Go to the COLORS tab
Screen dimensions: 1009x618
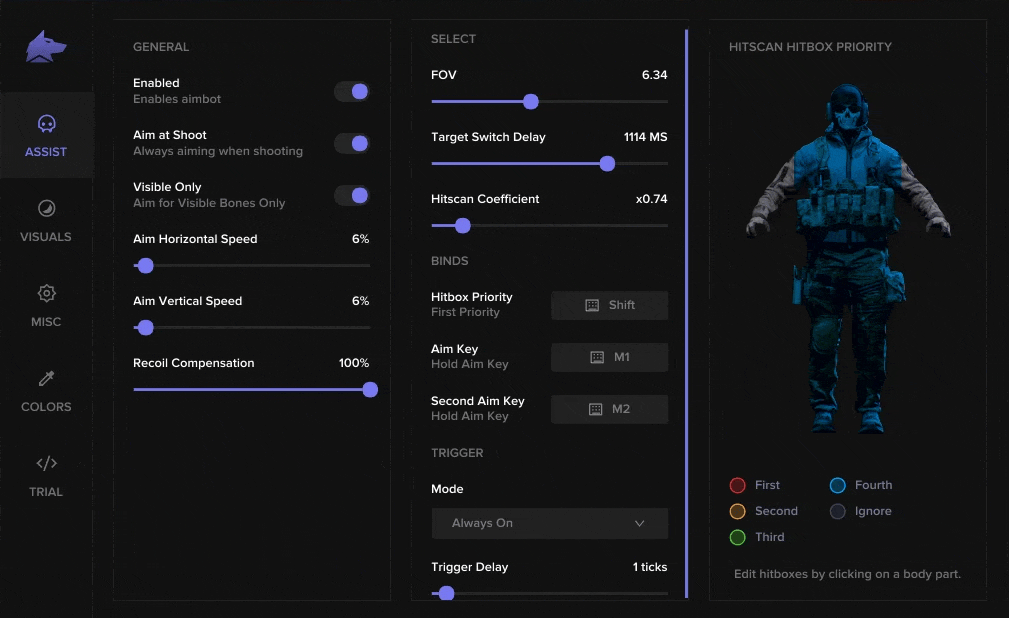46,390
